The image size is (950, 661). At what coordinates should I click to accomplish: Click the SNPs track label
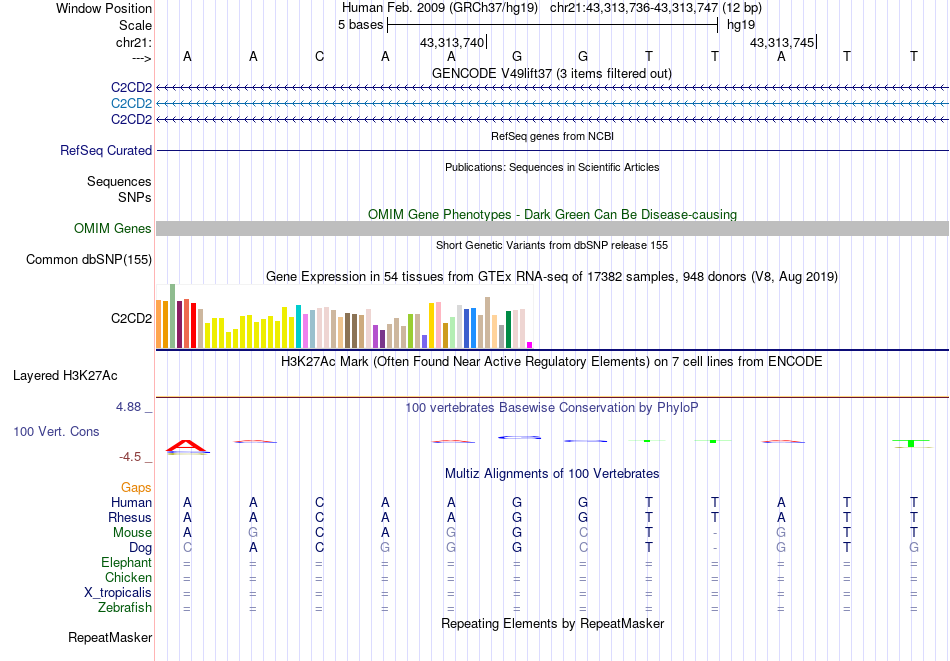(x=135, y=198)
